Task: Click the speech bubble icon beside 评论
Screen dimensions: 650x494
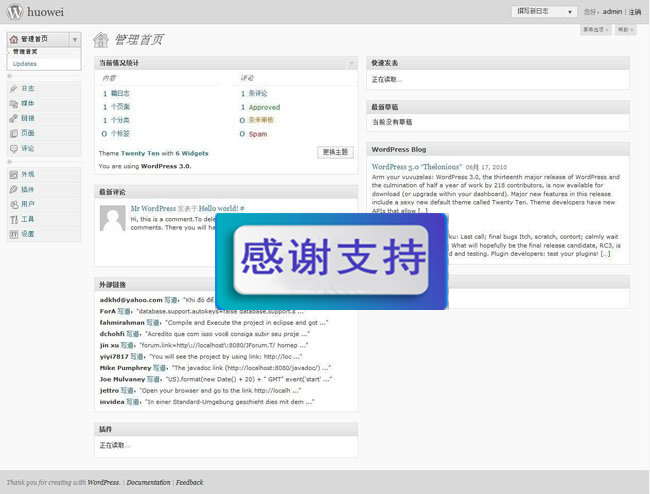Action: coord(14,148)
